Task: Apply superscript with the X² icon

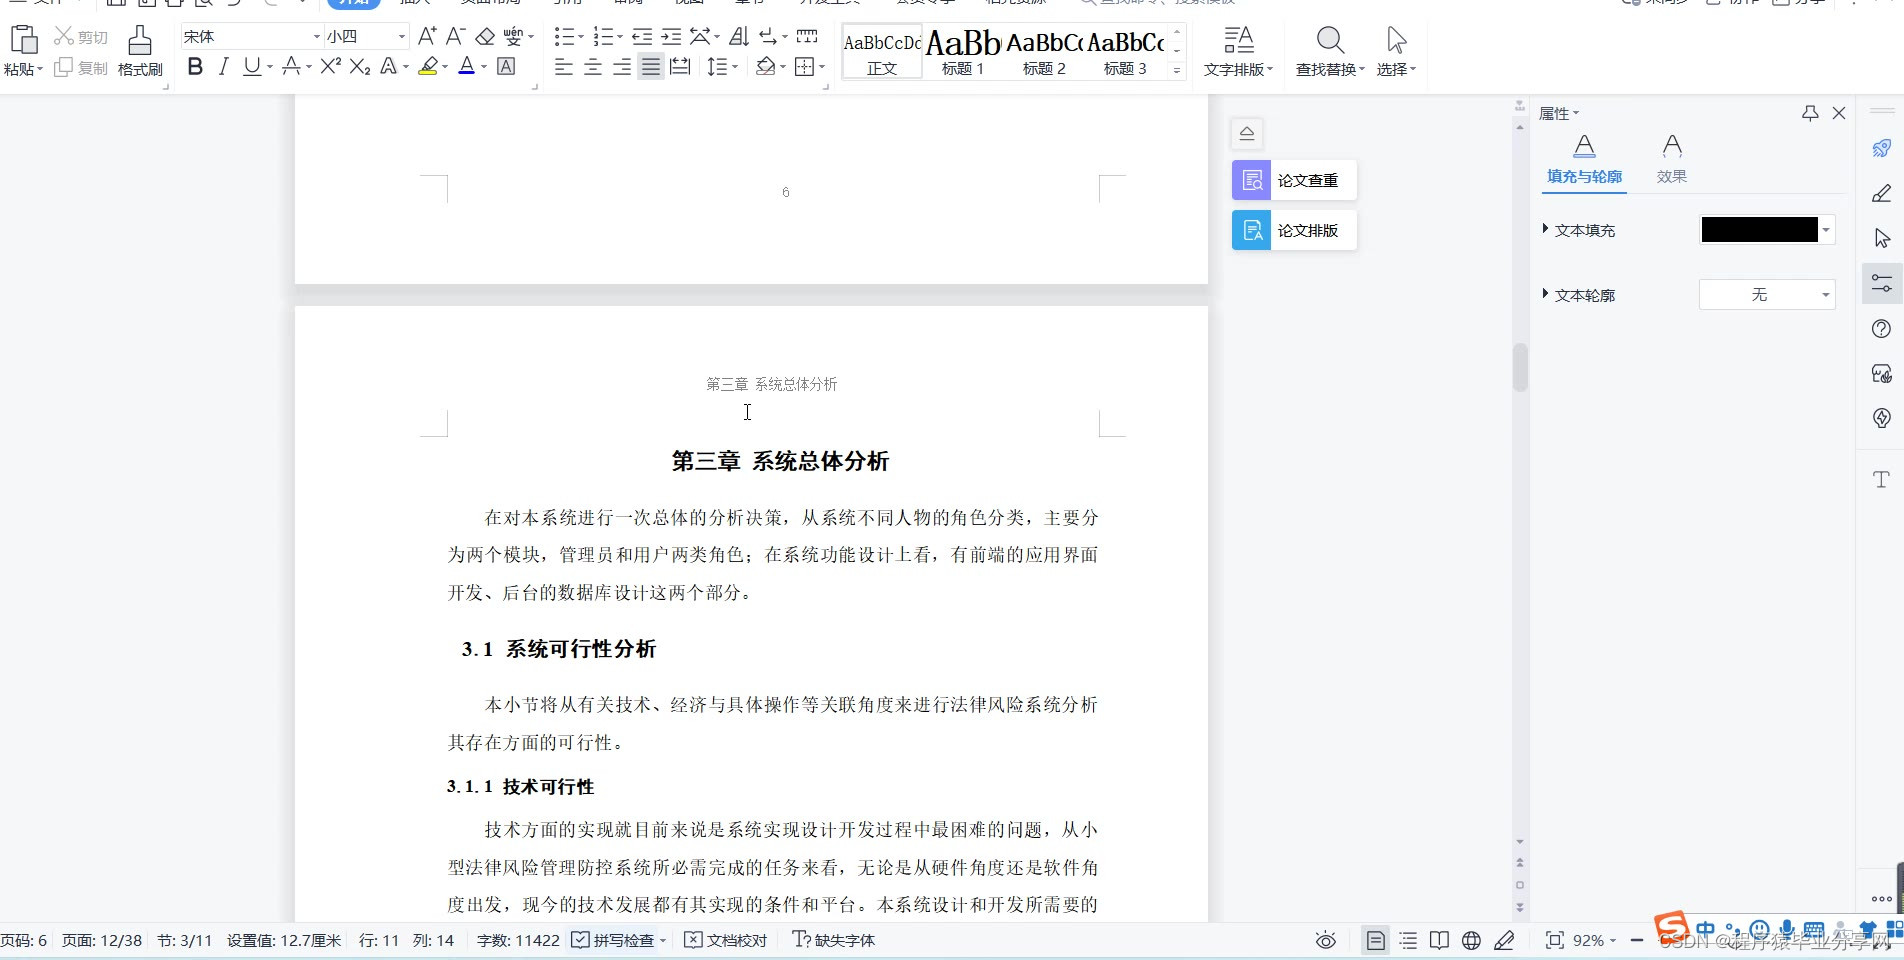Action: 331,67
